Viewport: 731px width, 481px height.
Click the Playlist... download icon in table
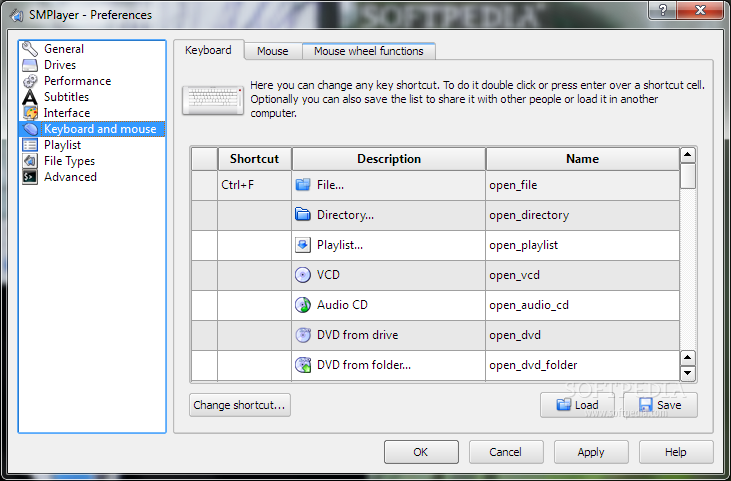pyautogui.click(x=303, y=245)
